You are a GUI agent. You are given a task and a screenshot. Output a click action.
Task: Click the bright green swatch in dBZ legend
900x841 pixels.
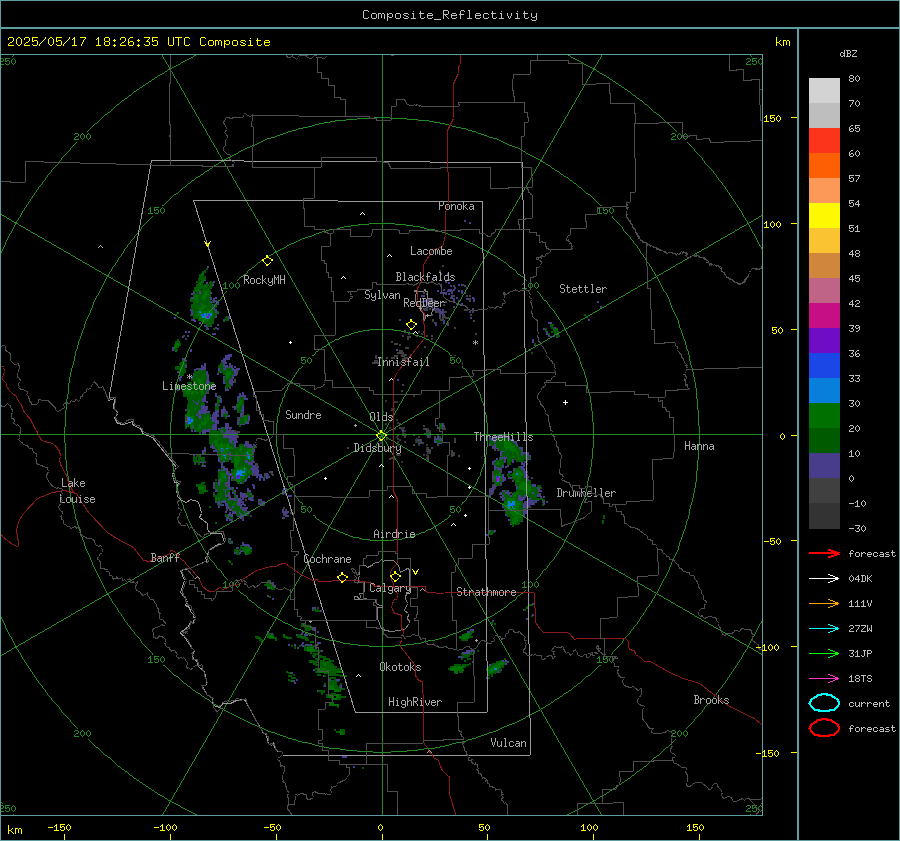click(x=824, y=415)
